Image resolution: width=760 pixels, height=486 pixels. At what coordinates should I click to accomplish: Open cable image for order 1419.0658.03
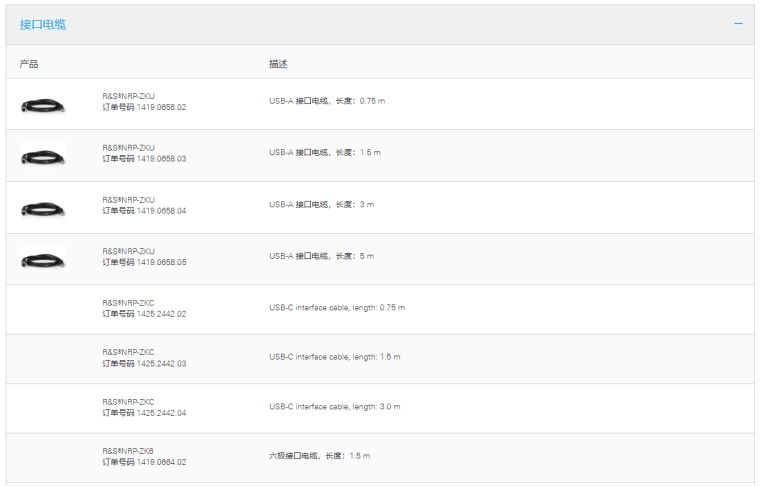click(42, 156)
